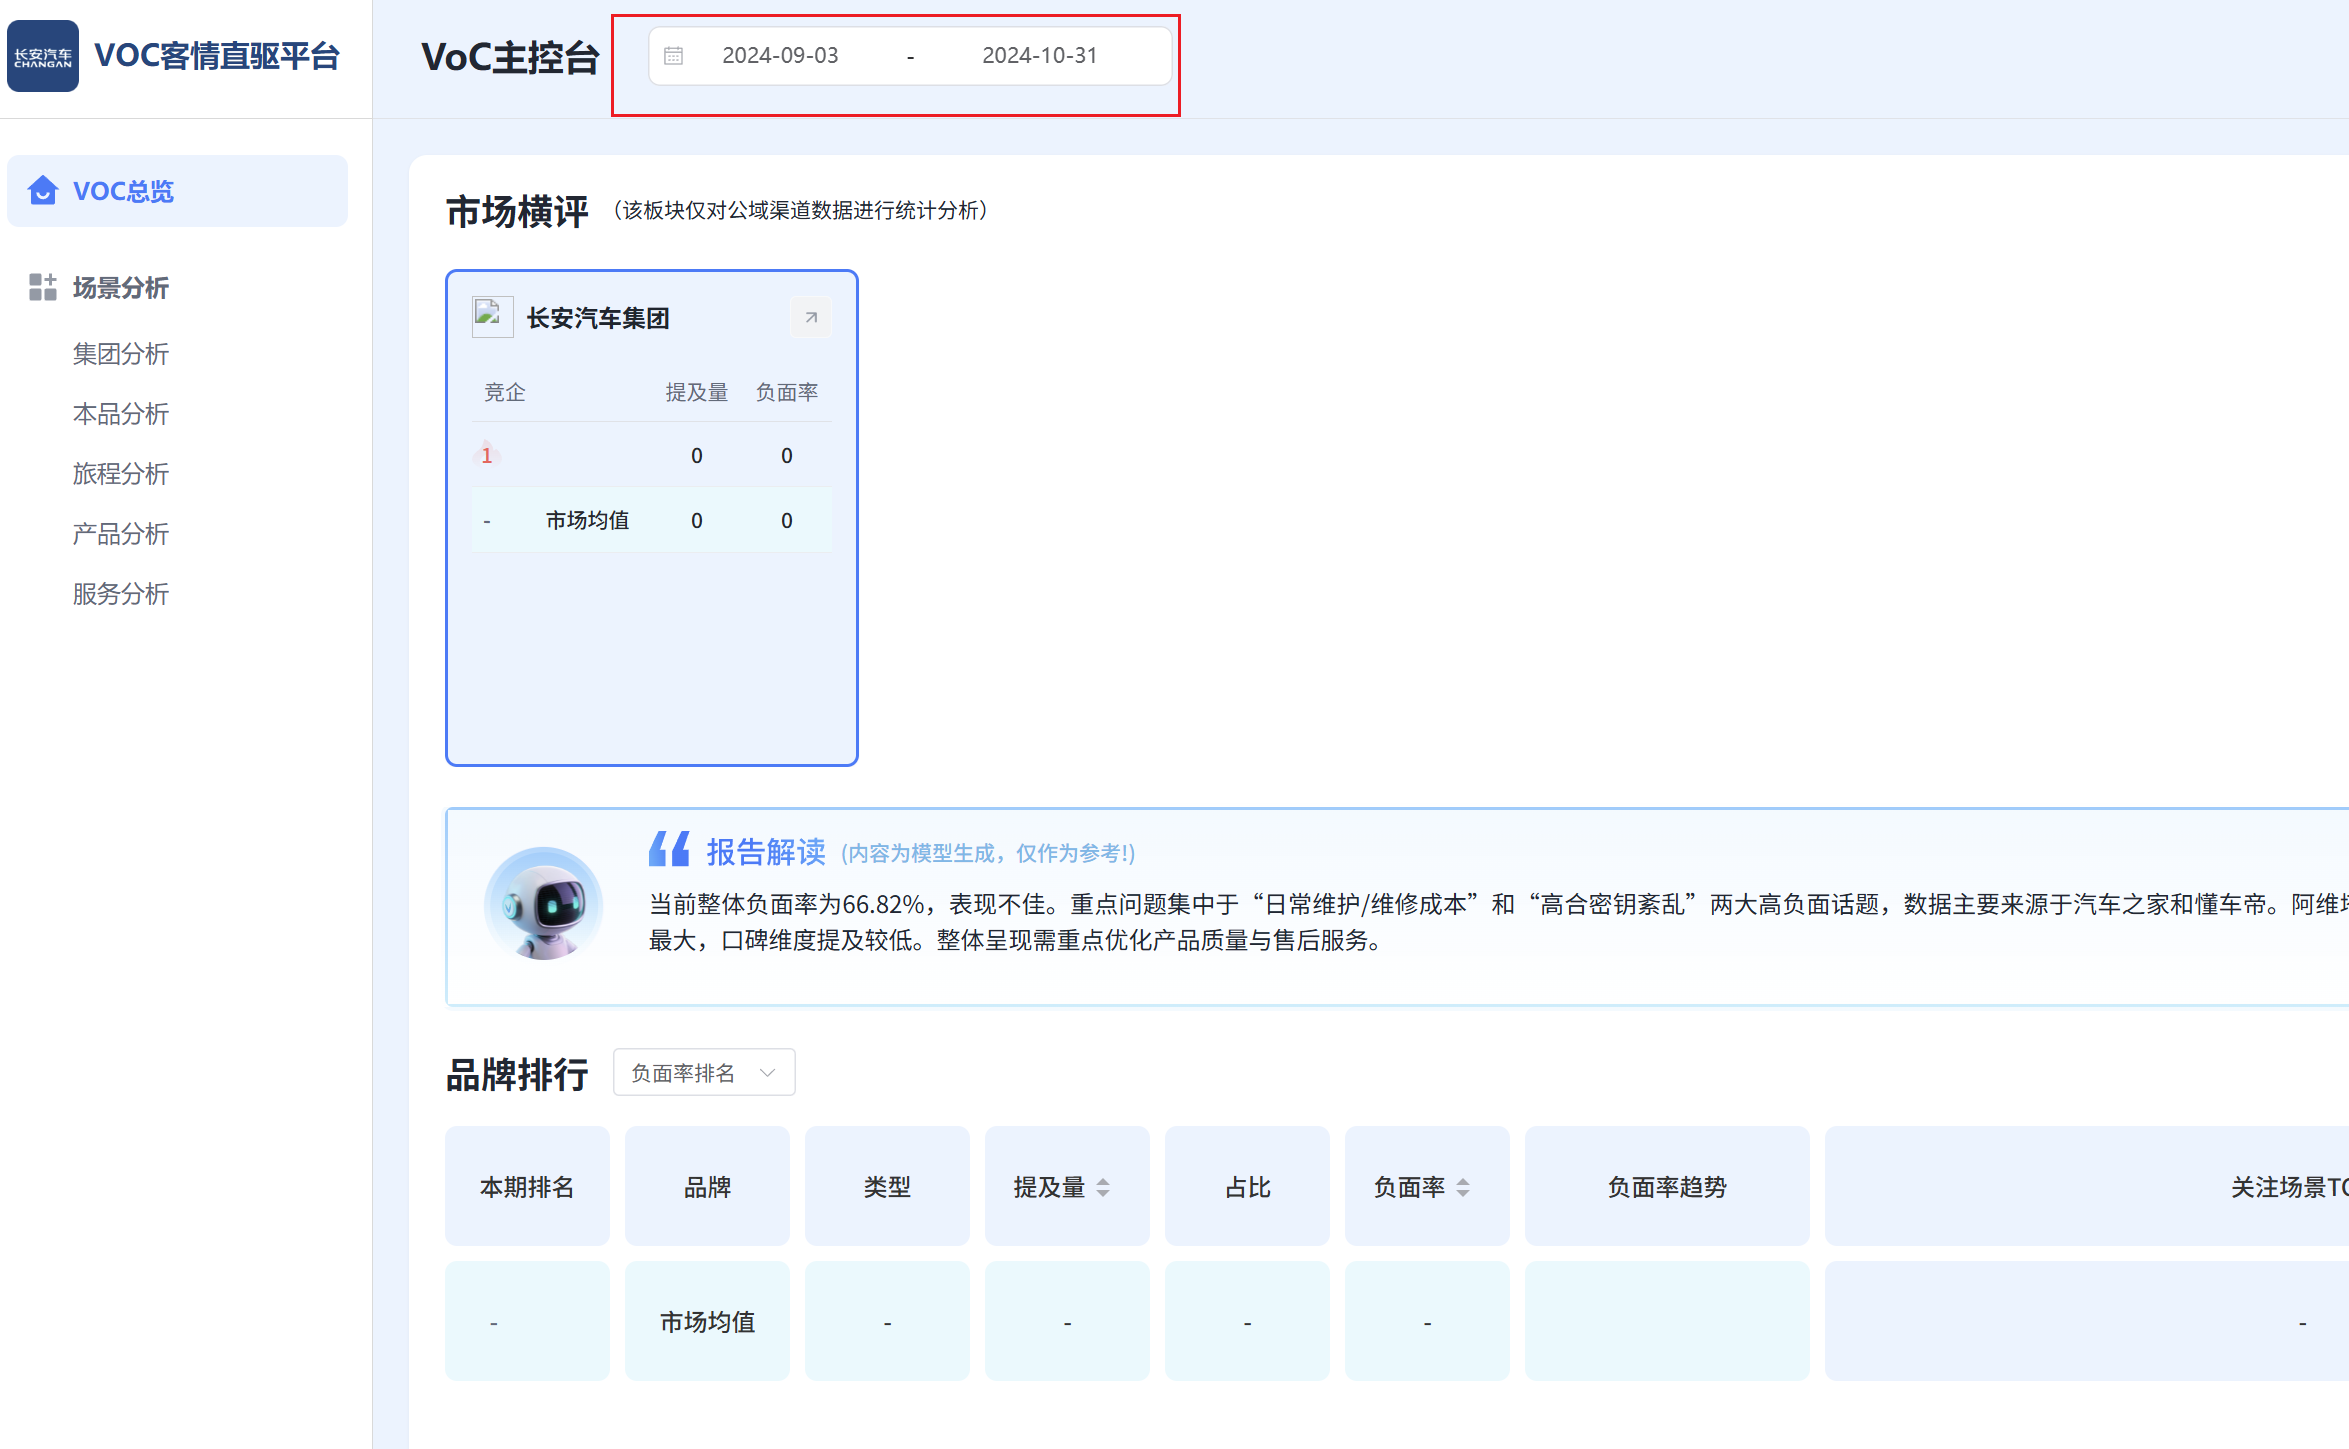
Task: Click the 长安汽车集团 logo thumbnail
Action: [492, 316]
